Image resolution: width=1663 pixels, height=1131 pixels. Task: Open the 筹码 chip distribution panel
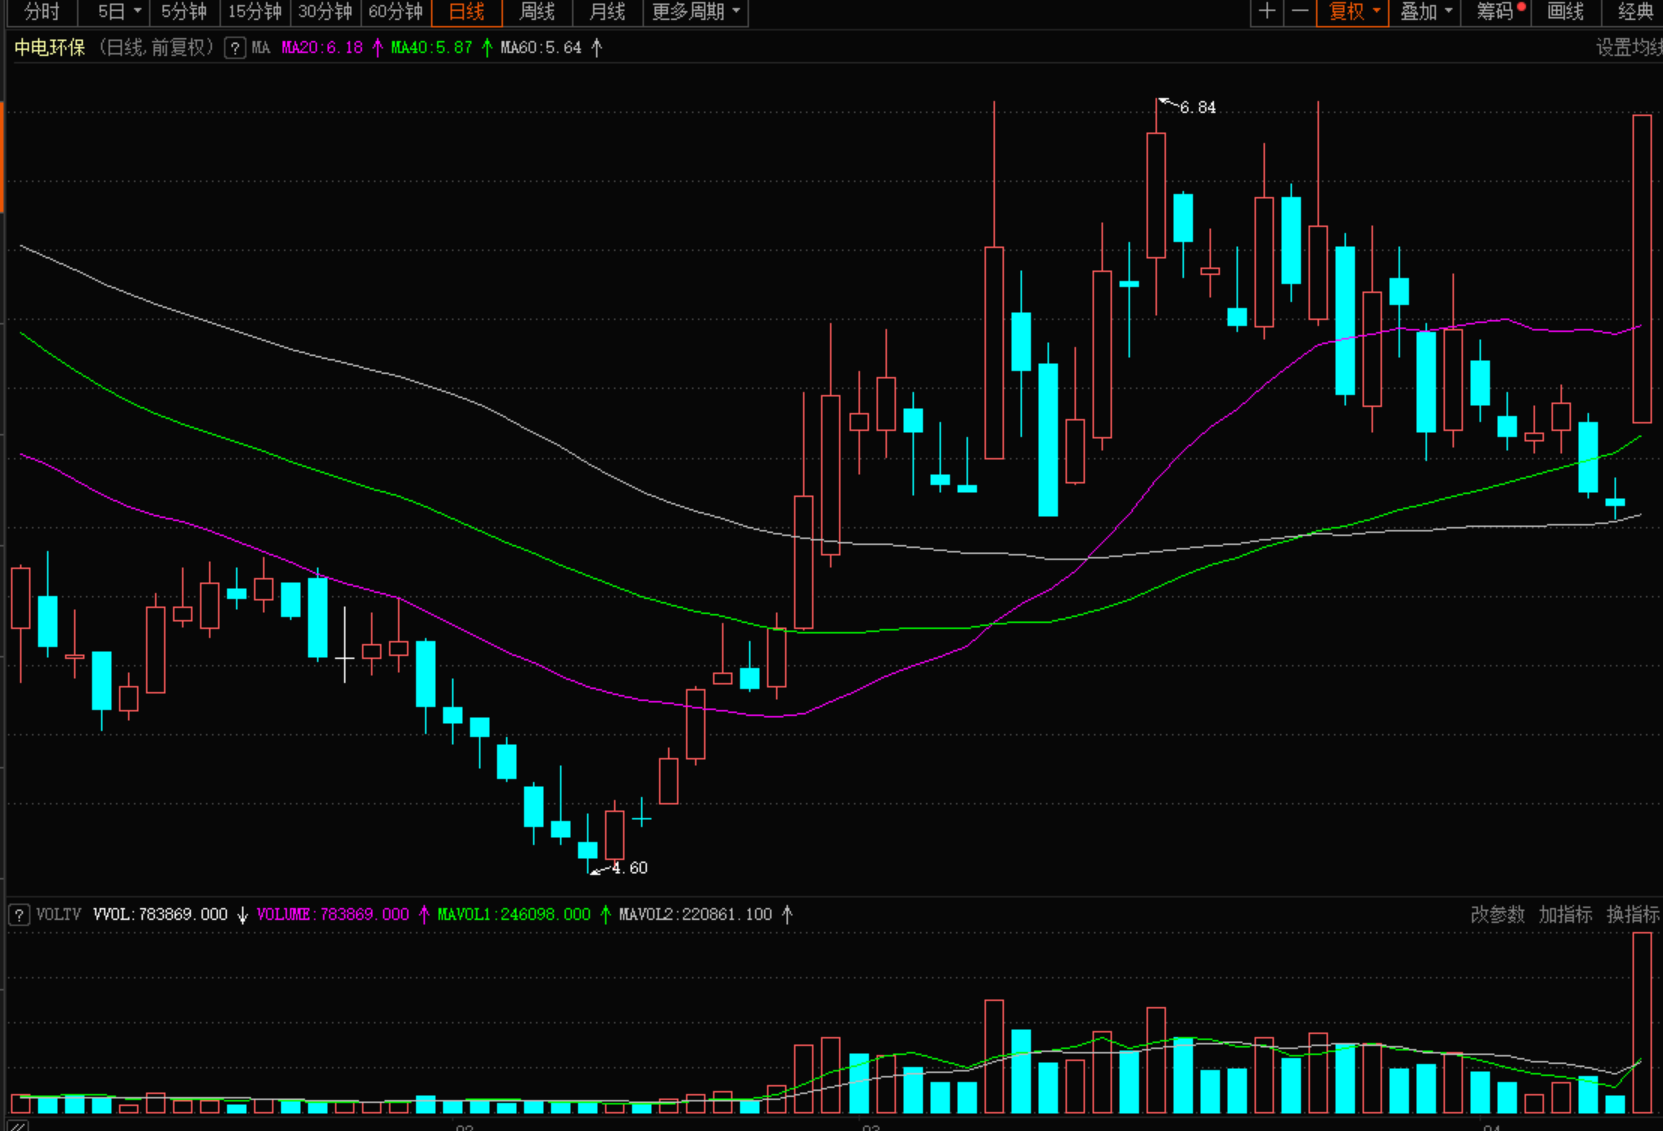coord(1497,12)
